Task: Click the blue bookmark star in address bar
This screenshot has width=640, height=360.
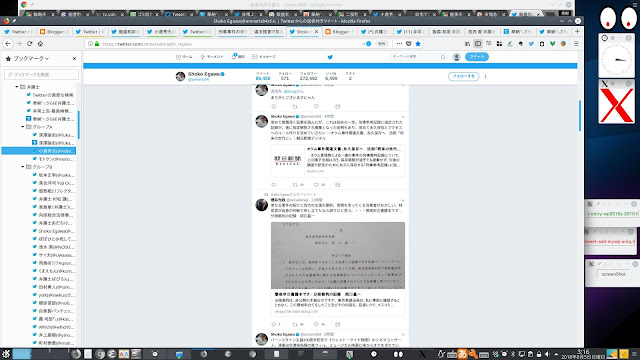Action: pyautogui.click(x=418, y=44)
